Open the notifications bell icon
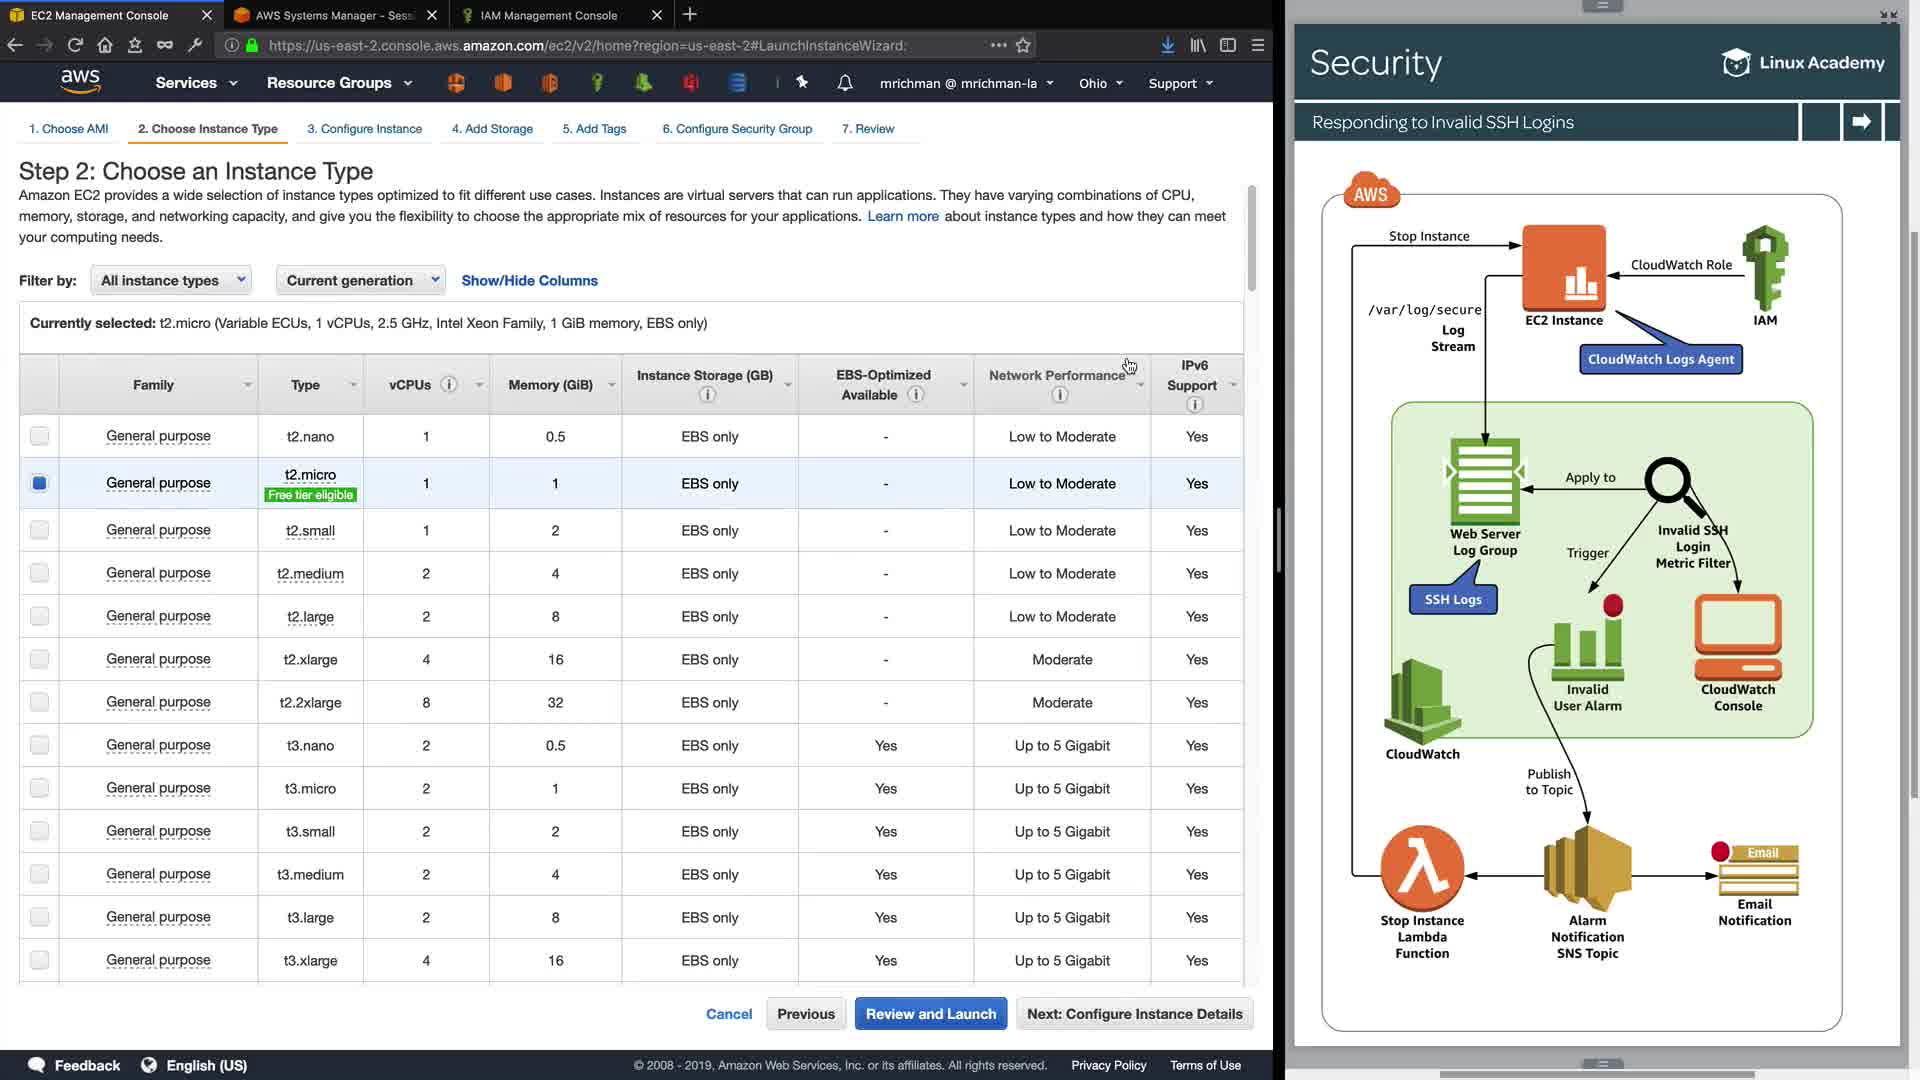This screenshot has width=1920, height=1080. coord(845,83)
